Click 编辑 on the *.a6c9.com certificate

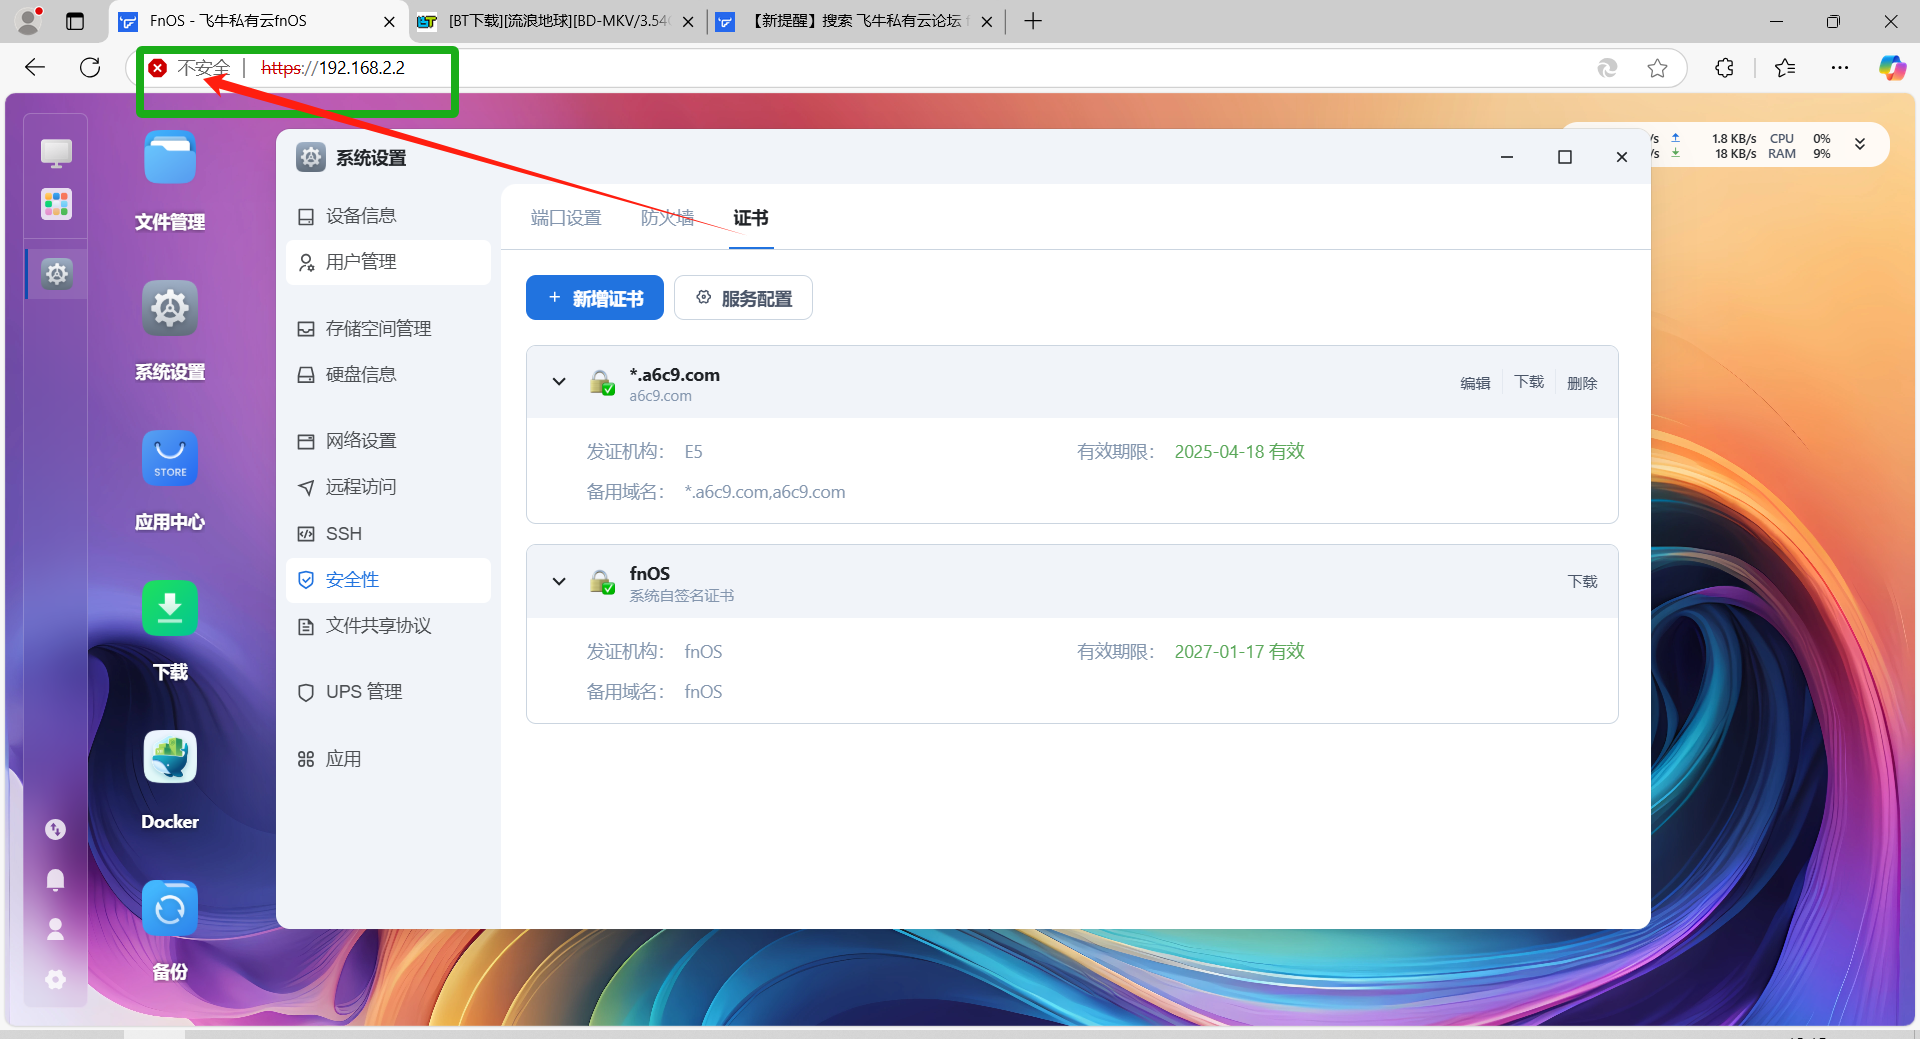[x=1475, y=383]
